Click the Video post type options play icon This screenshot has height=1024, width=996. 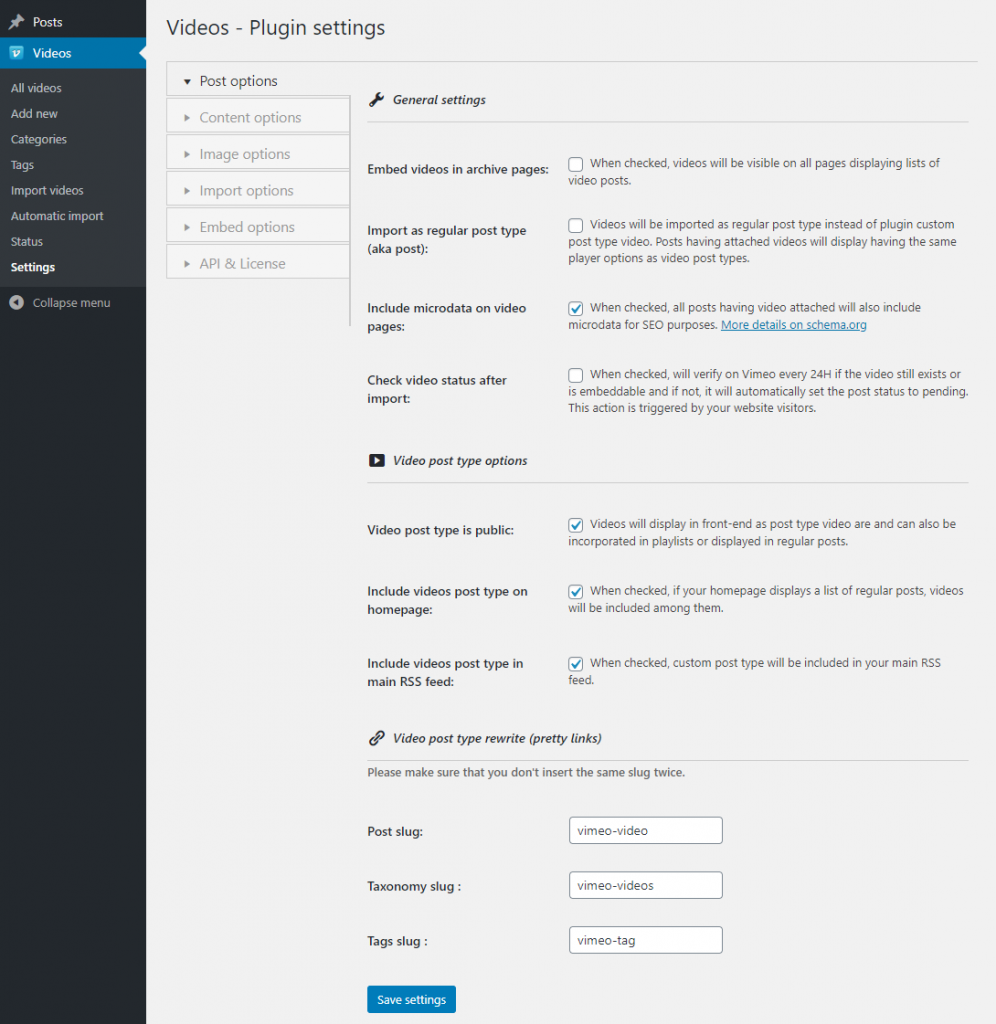tap(376, 460)
